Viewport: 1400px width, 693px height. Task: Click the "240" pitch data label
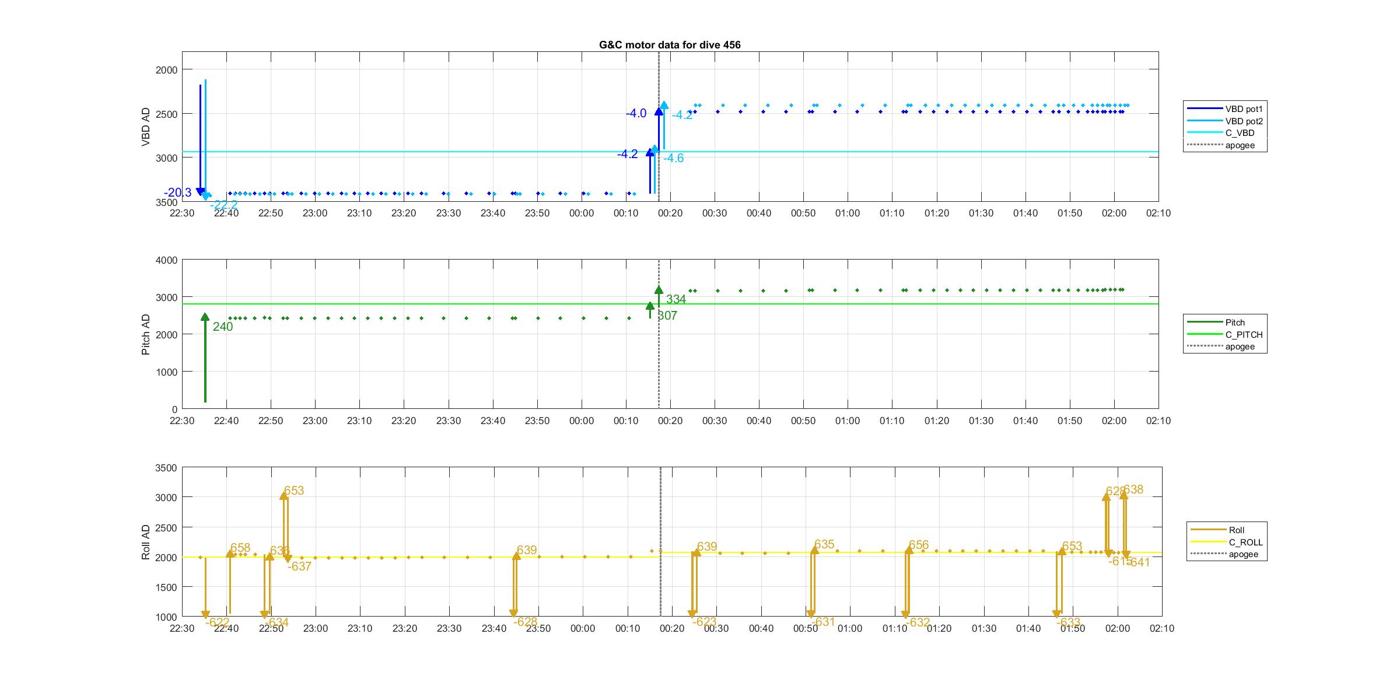[222, 327]
